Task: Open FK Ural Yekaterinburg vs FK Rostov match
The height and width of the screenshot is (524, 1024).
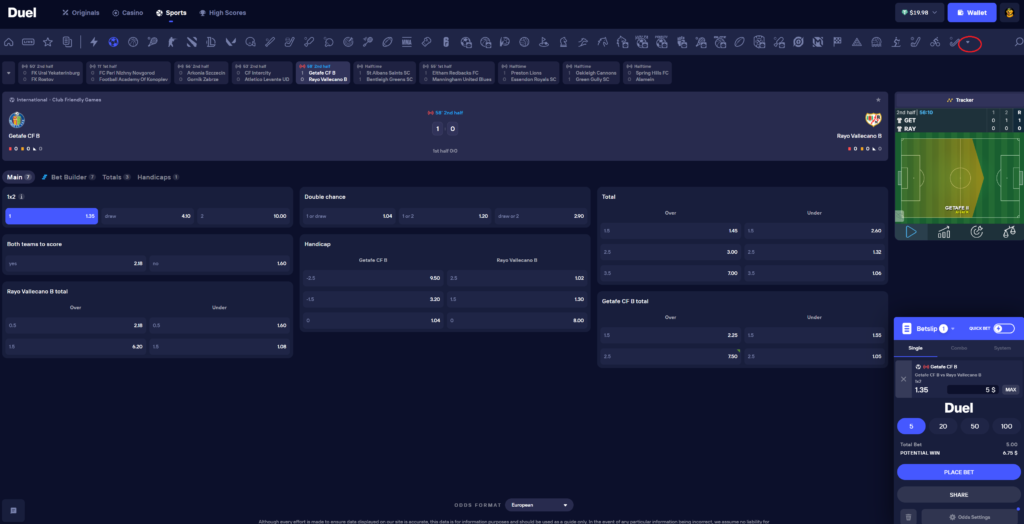Action: 51,73
